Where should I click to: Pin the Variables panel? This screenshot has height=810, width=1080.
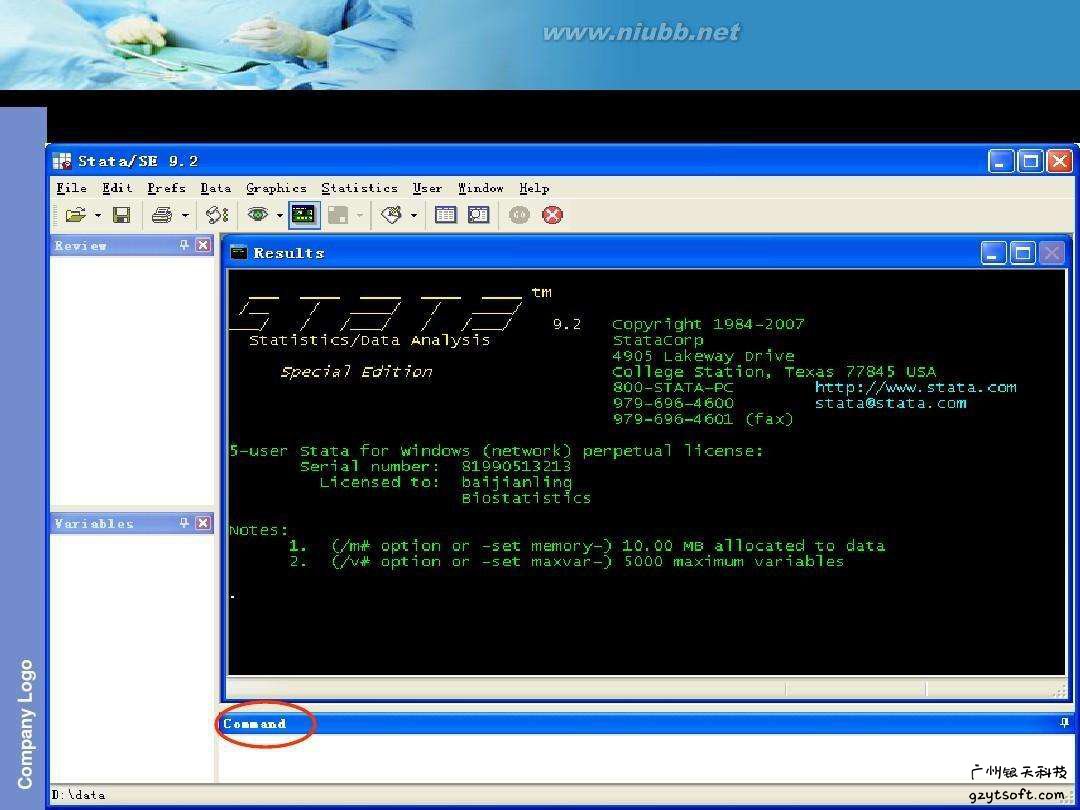click(184, 523)
